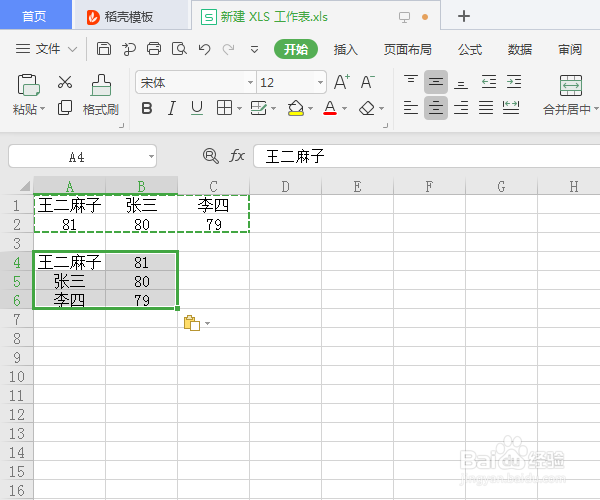Apply yellow fill color bucket
The width and height of the screenshot is (600, 500).
(x=295, y=108)
